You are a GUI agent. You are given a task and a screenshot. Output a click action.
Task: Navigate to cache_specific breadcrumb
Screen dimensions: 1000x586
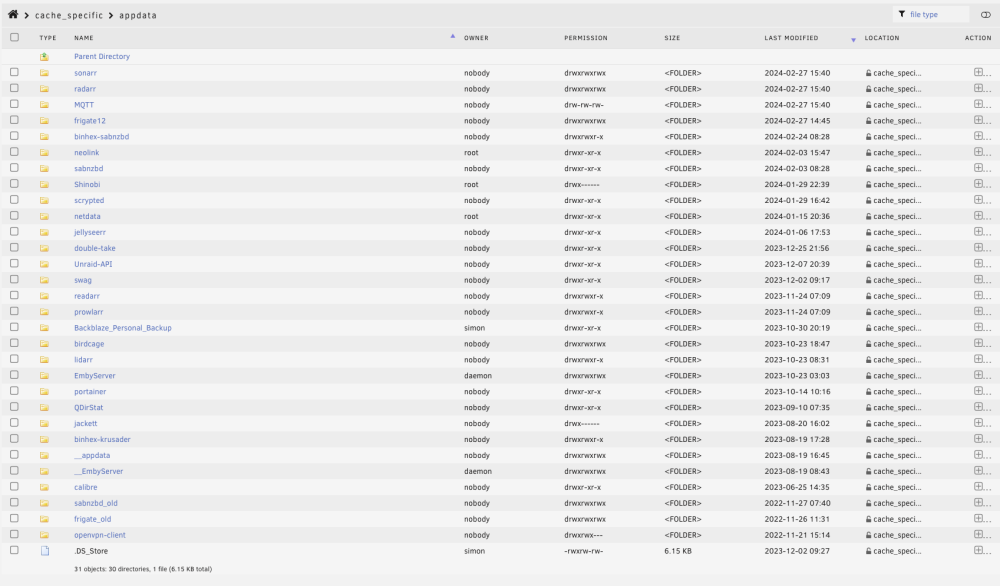pyautogui.click(x=69, y=15)
